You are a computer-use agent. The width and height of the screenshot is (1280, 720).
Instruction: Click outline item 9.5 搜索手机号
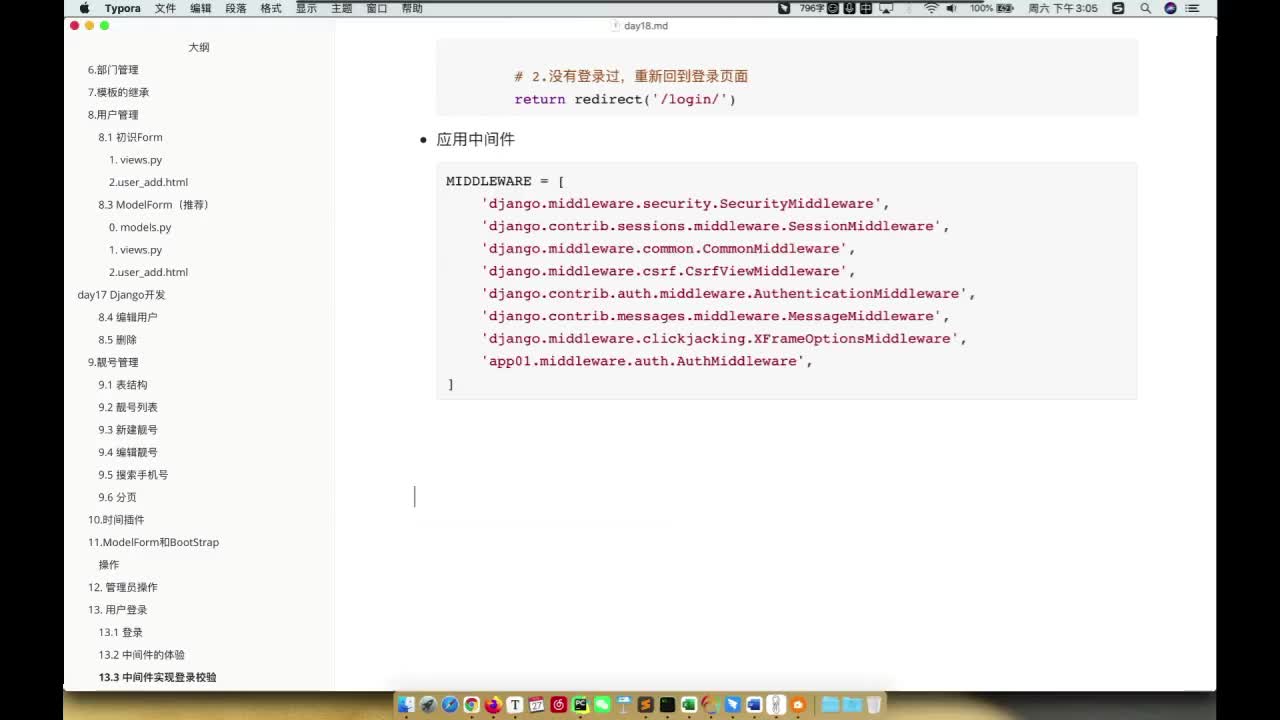133,475
